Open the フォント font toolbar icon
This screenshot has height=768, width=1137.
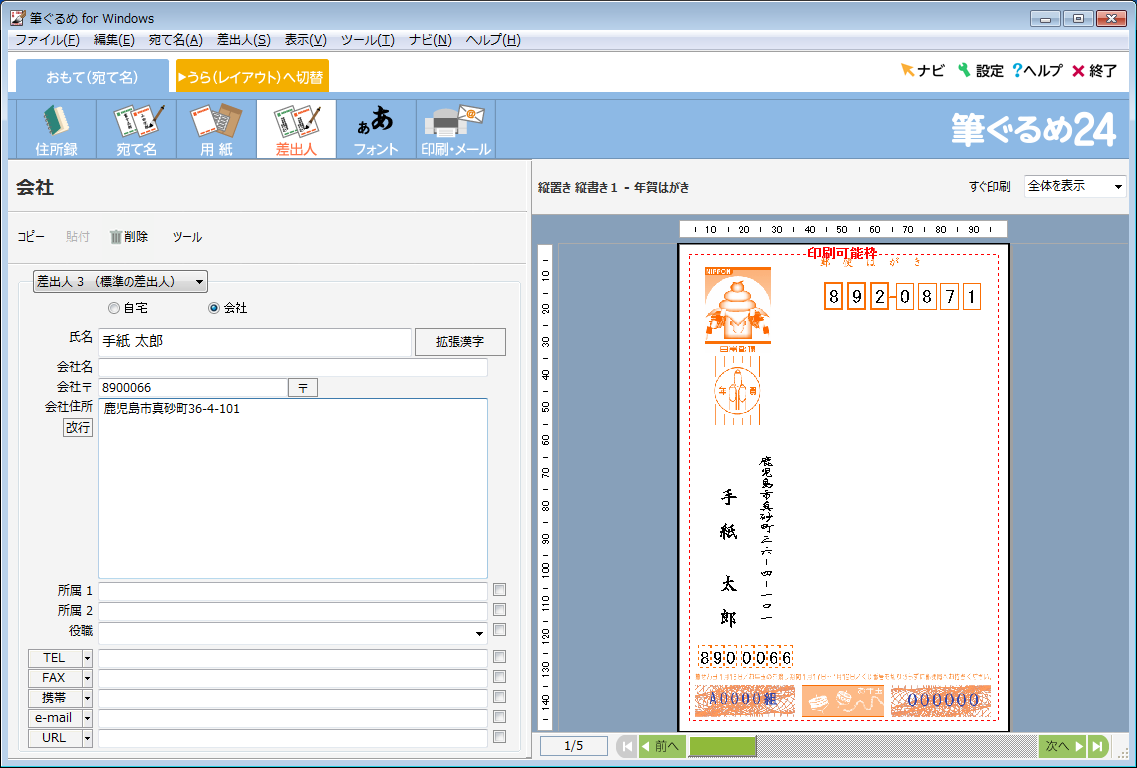click(x=376, y=129)
